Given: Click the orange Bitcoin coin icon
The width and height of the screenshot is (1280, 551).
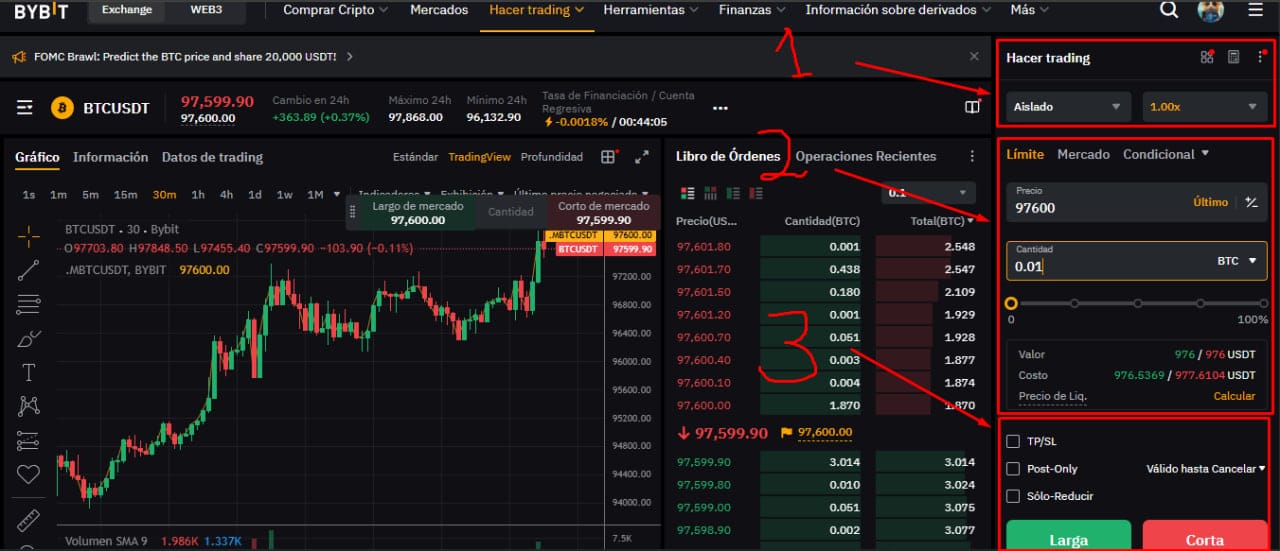Looking at the screenshot, I should [63, 108].
